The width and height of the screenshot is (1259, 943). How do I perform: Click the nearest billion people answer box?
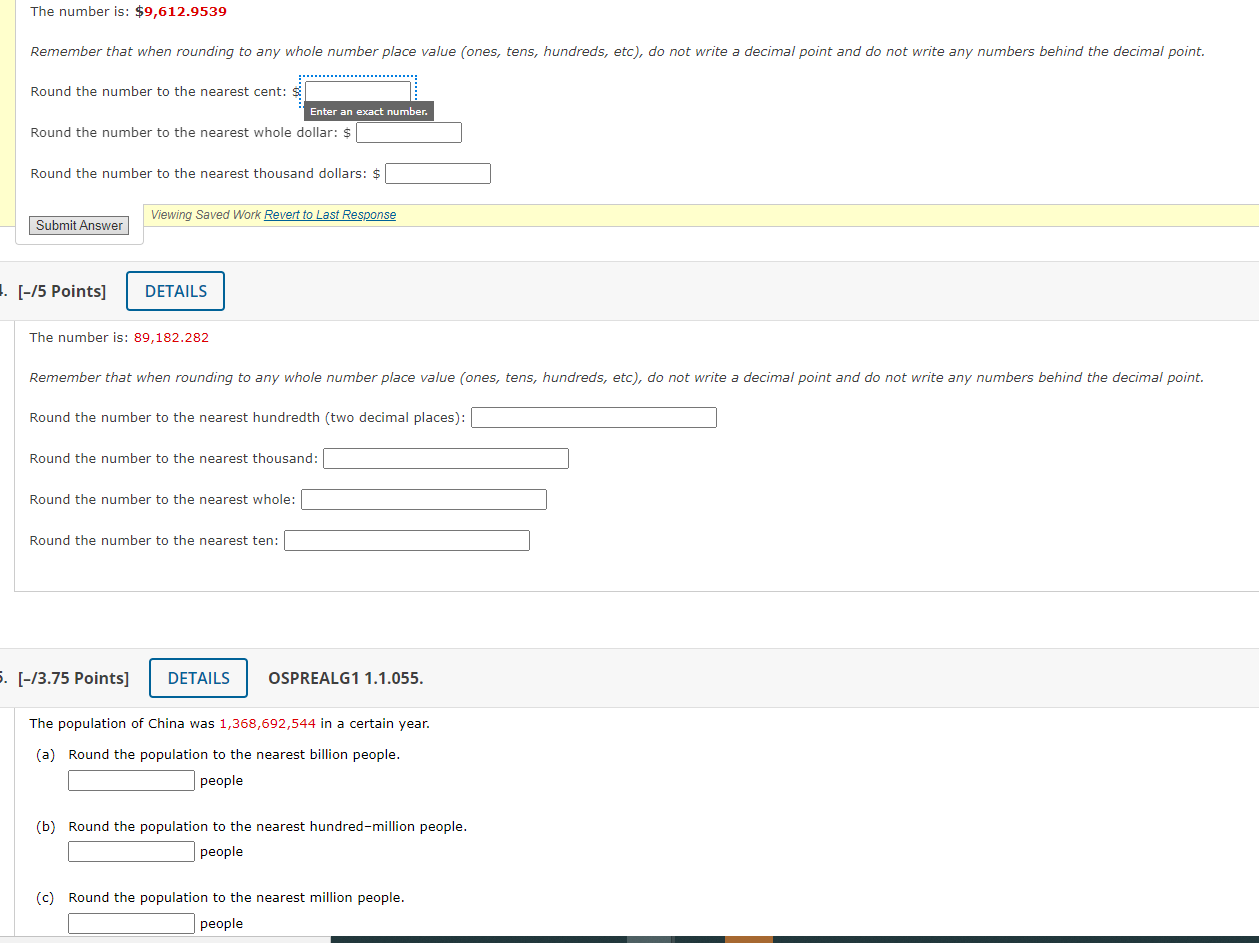click(131, 780)
